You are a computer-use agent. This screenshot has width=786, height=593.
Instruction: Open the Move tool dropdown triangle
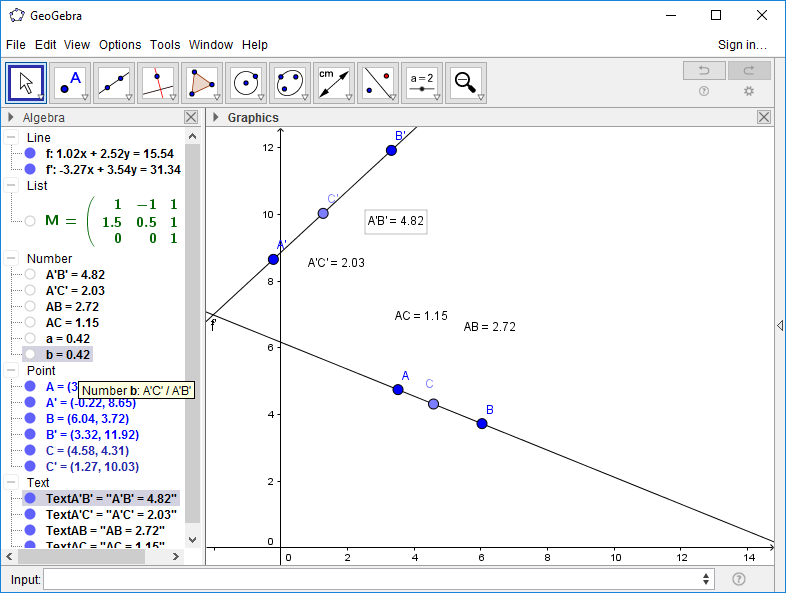(x=41, y=97)
